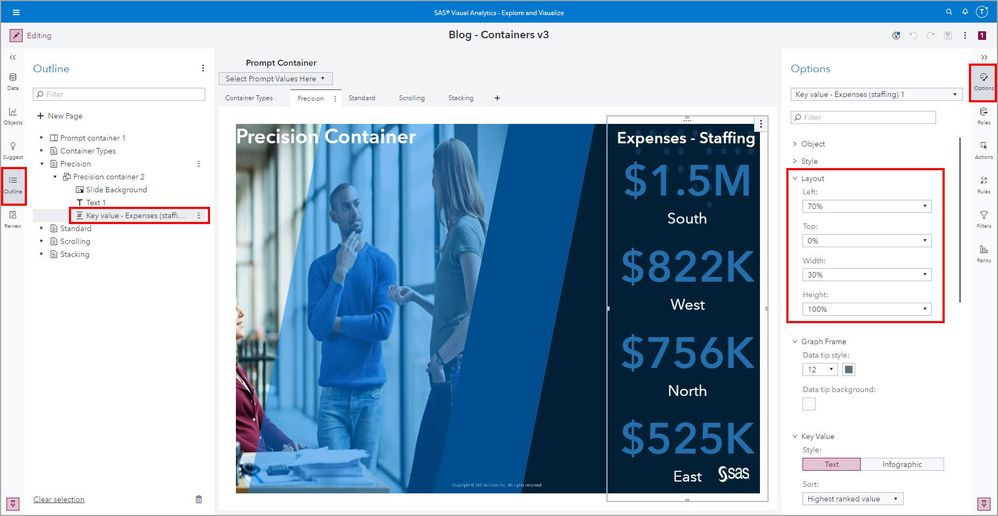
Task: Click the Outline filter field
Action: [x=119, y=94]
